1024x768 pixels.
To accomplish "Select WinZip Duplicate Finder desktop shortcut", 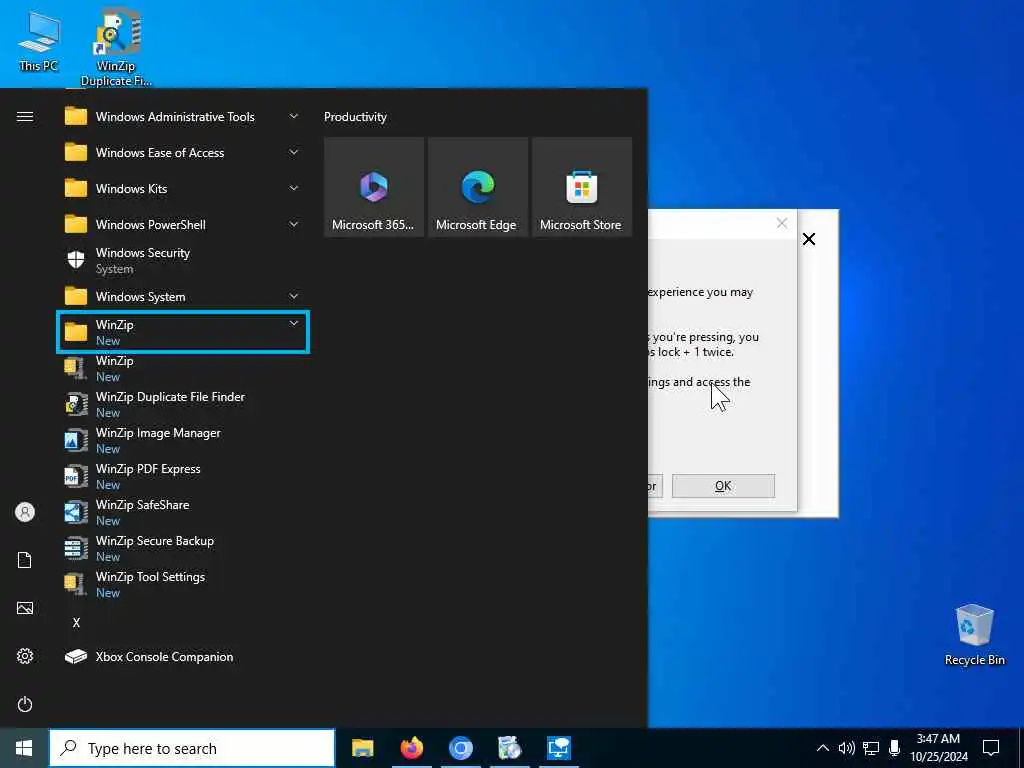I will [116, 47].
